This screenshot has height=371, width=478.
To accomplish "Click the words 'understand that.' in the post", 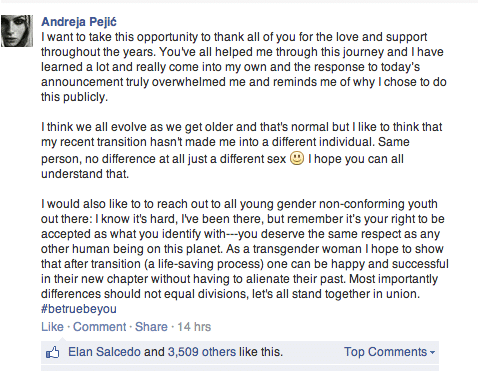I will point(85,174).
